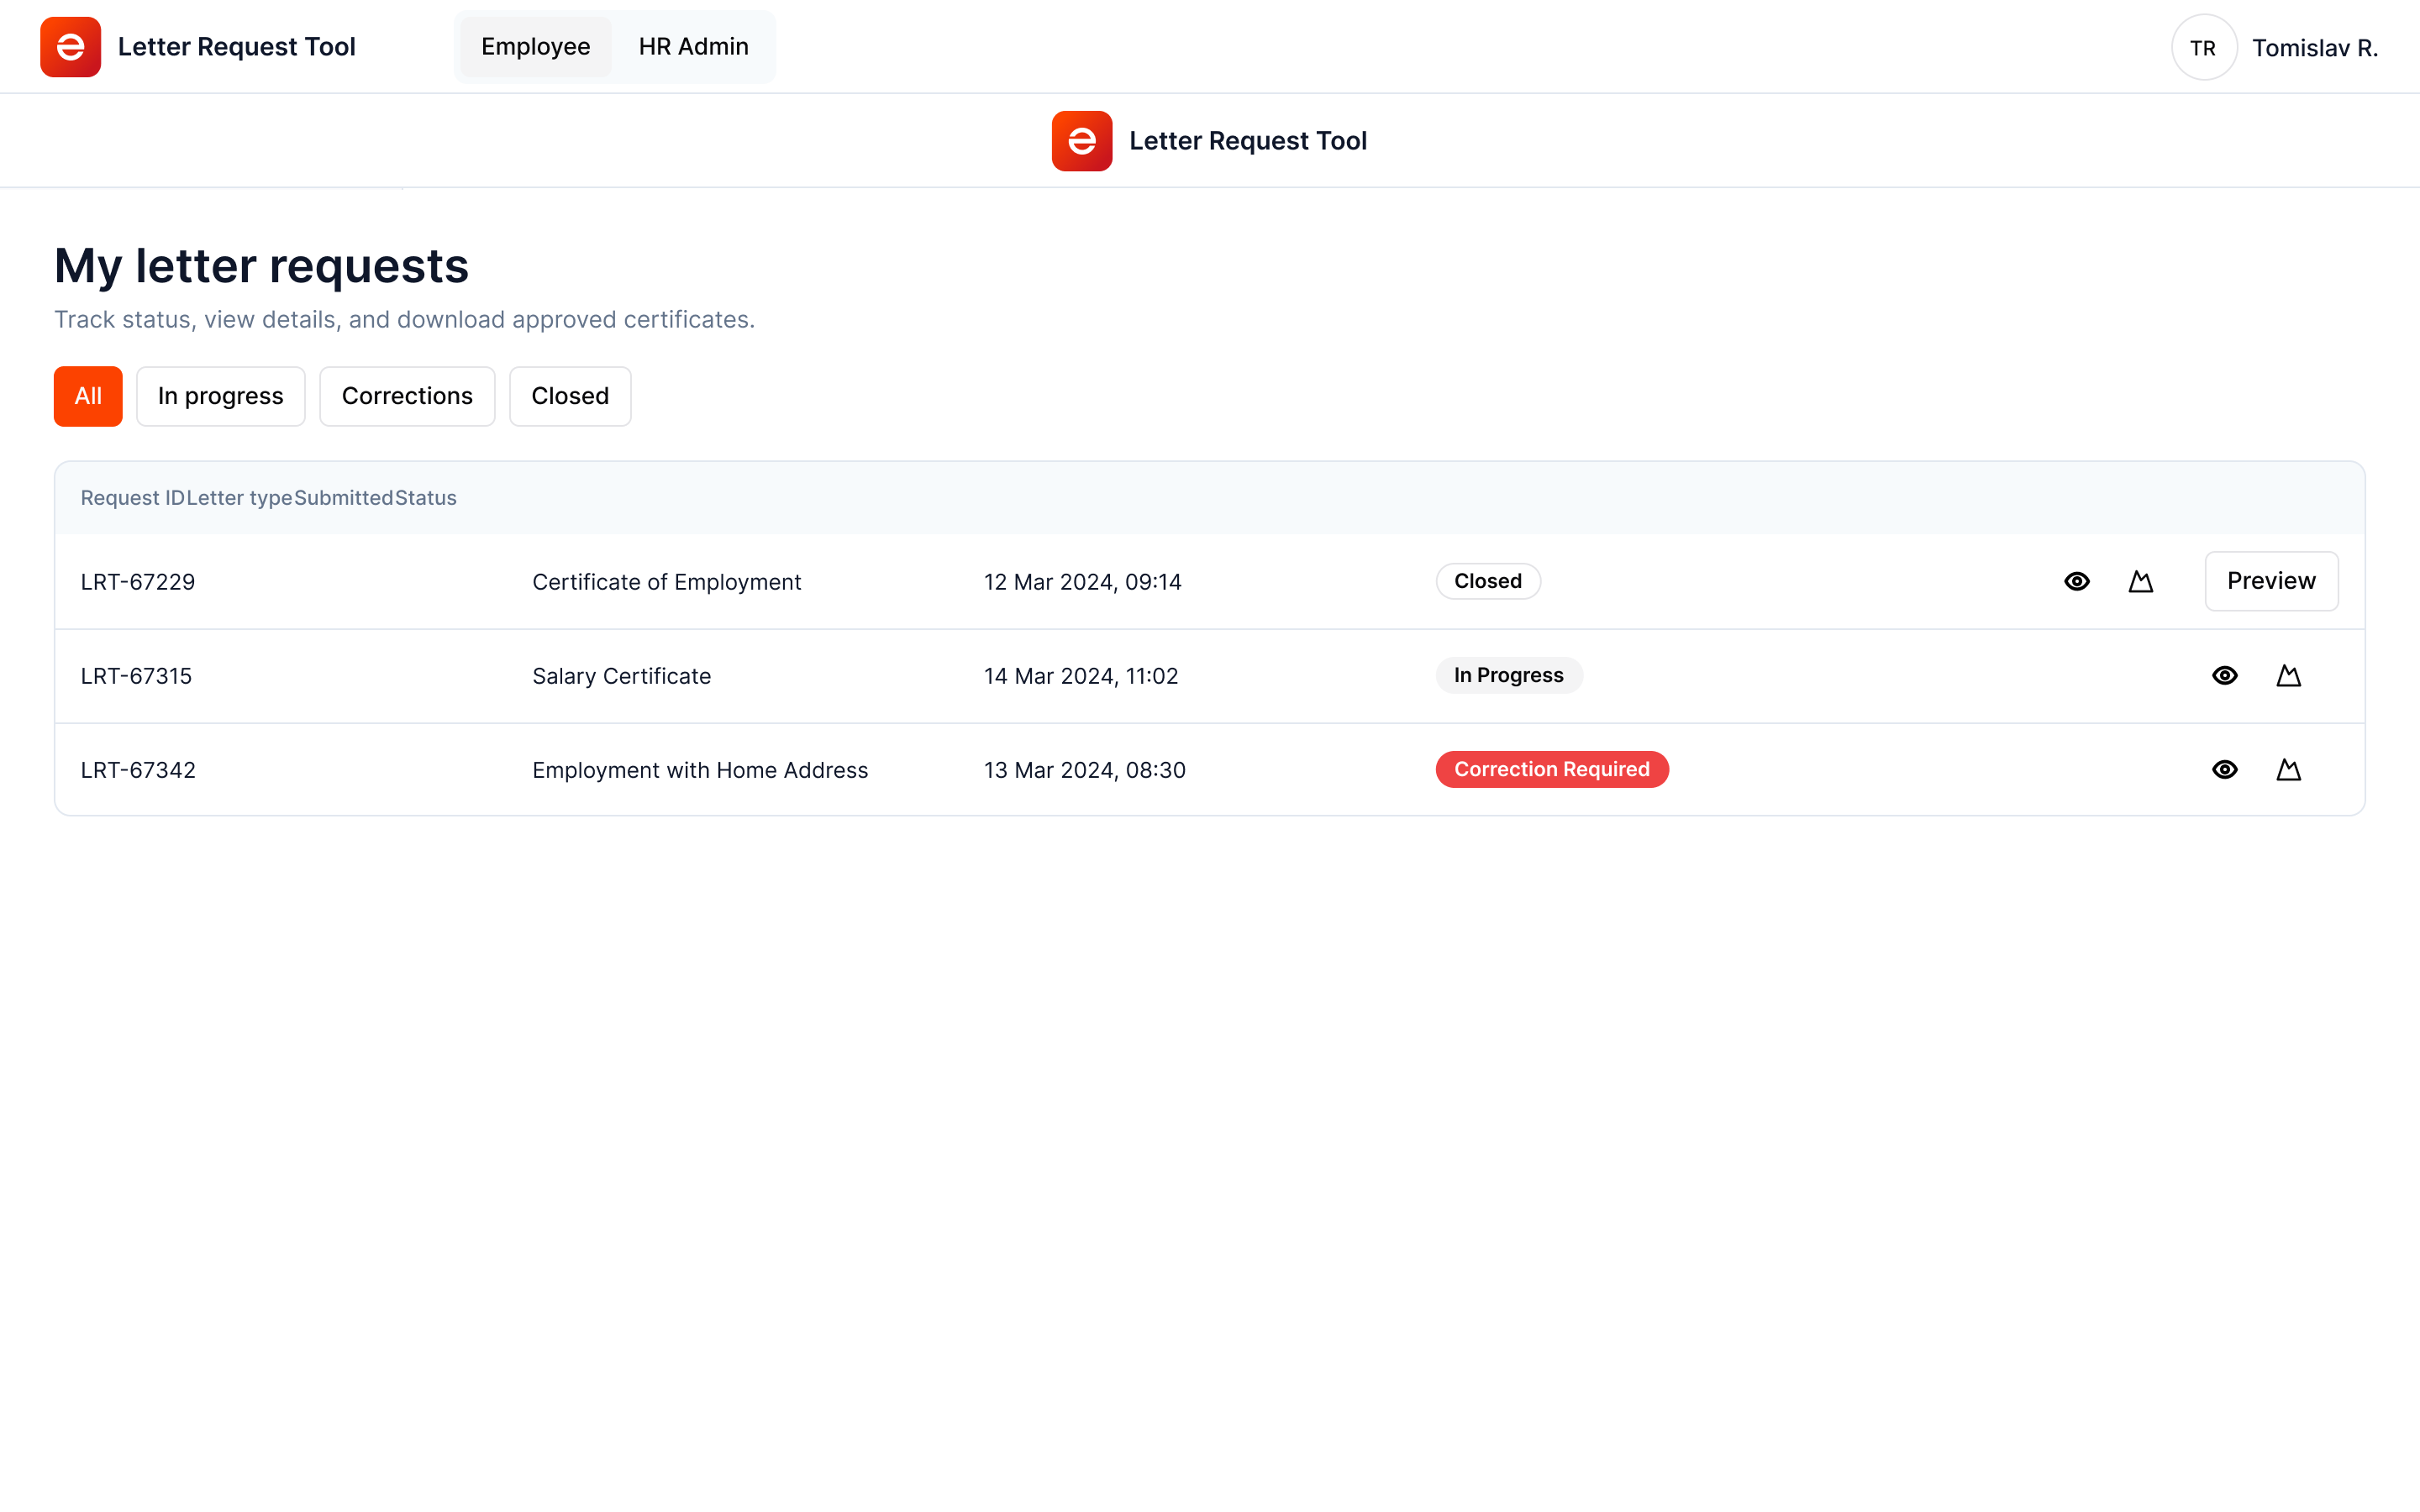The width and height of the screenshot is (2420, 1512).
Task: Filter requests by Corrections
Action: click(407, 396)
